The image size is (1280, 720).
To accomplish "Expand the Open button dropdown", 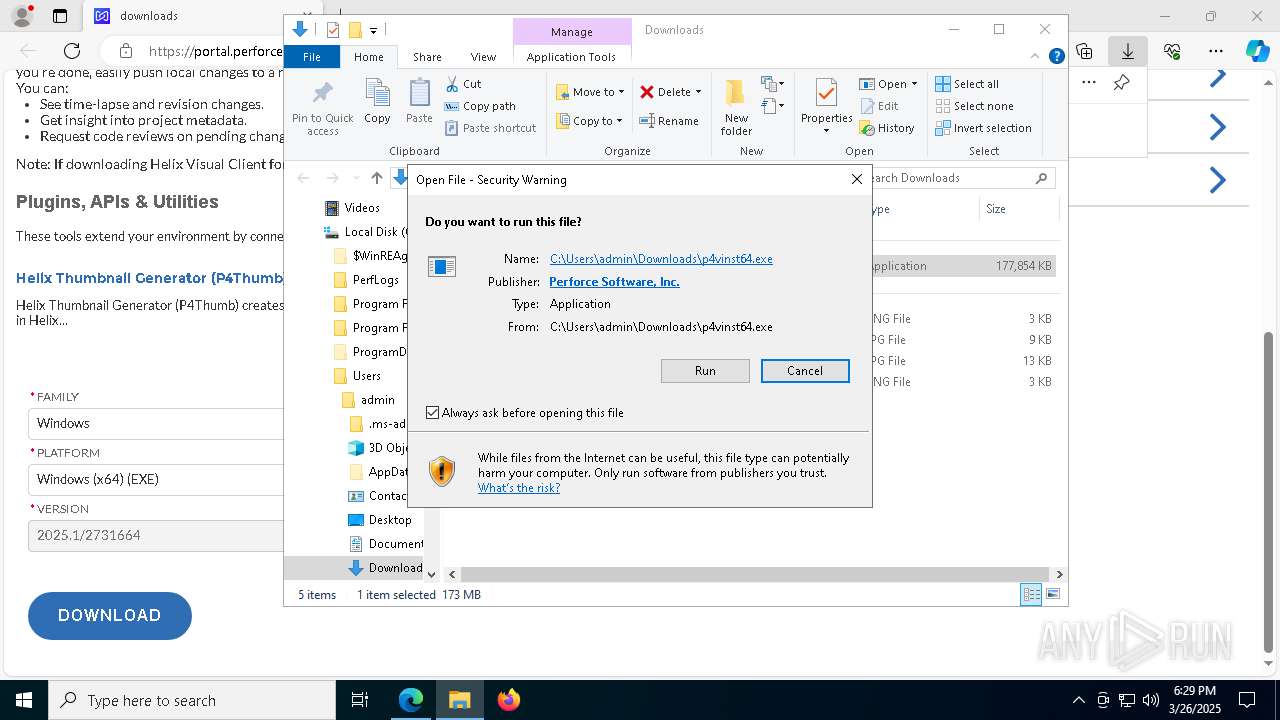I will (914, 84).
